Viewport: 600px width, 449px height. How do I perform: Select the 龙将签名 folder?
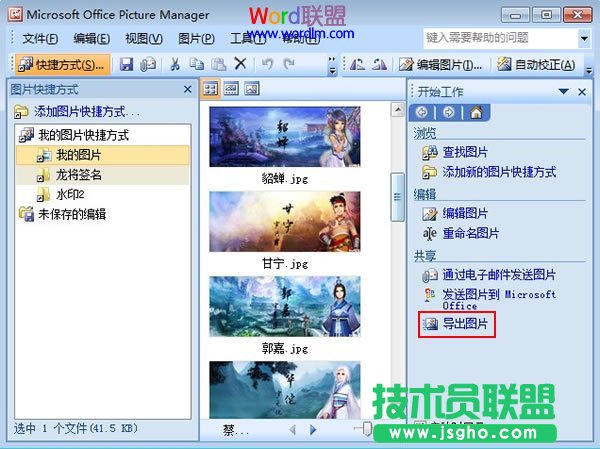[78, 175]
